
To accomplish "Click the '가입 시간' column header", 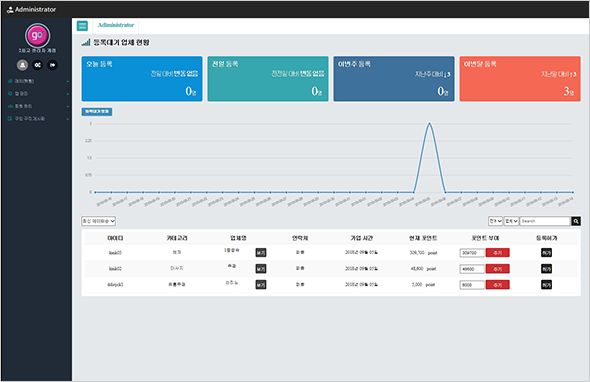I will pyautogui.click(x=362, y=238).
